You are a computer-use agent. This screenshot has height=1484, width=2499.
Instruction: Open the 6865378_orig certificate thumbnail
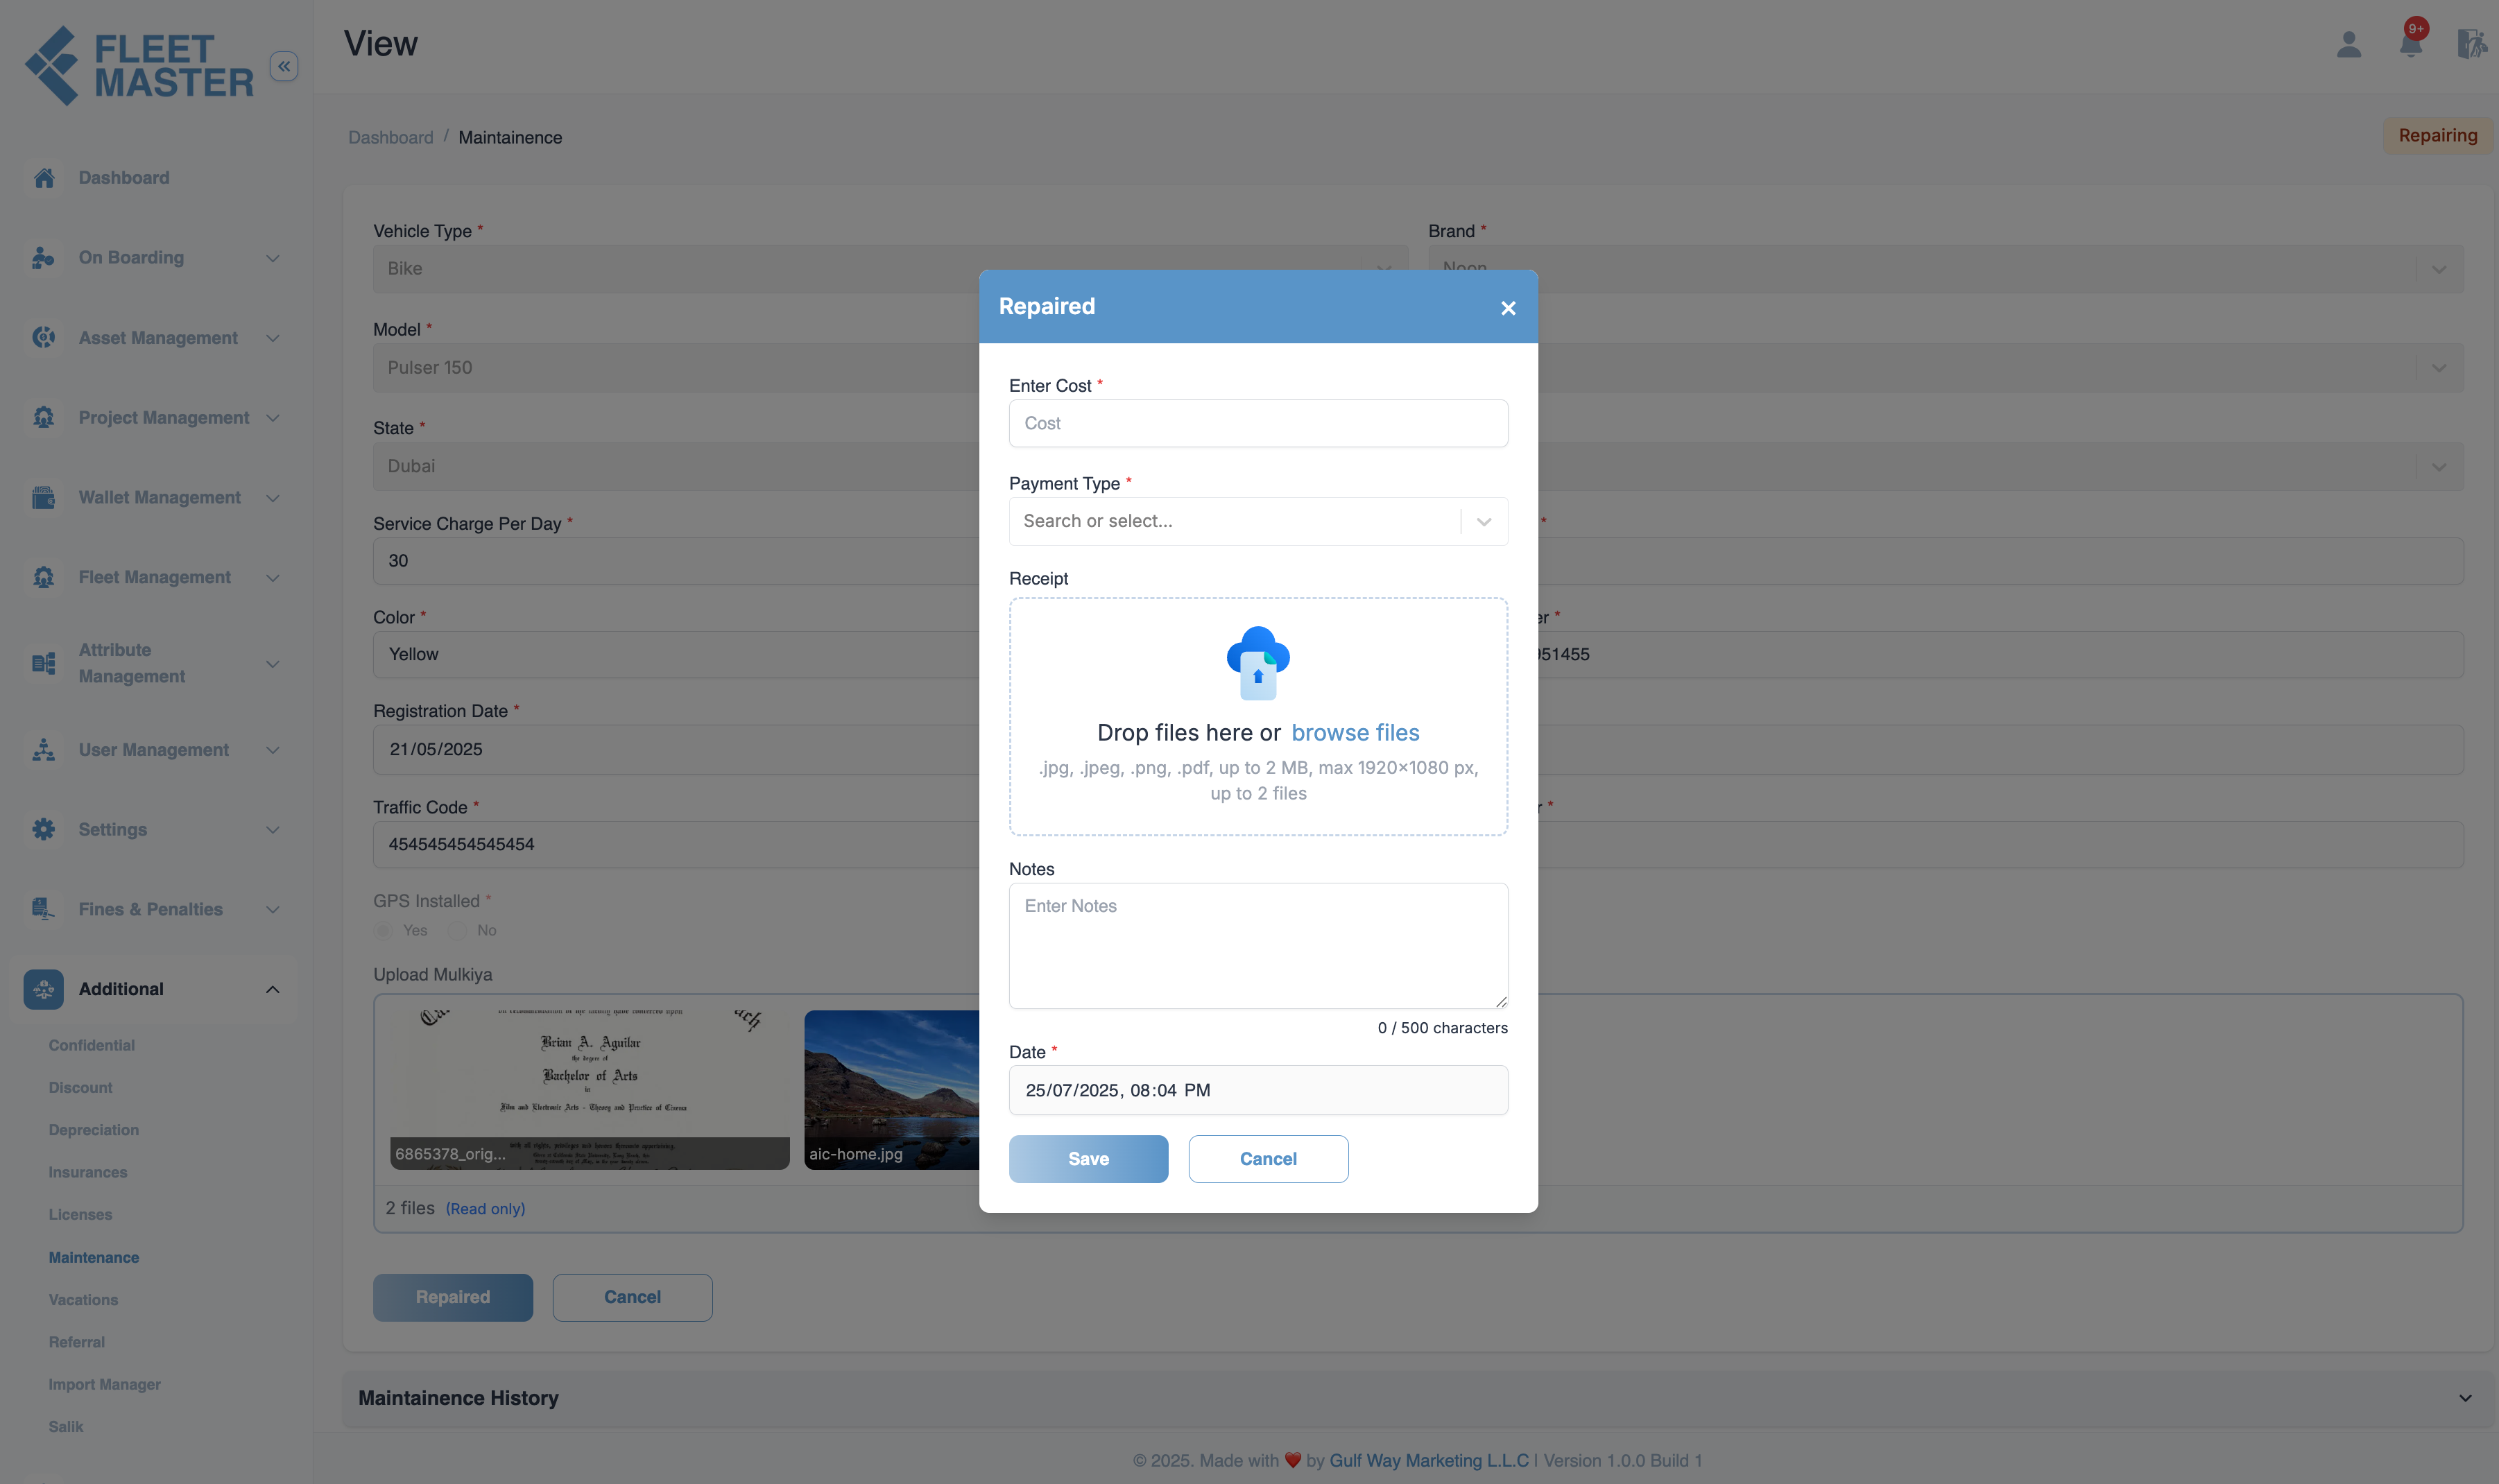(590, 1090)
